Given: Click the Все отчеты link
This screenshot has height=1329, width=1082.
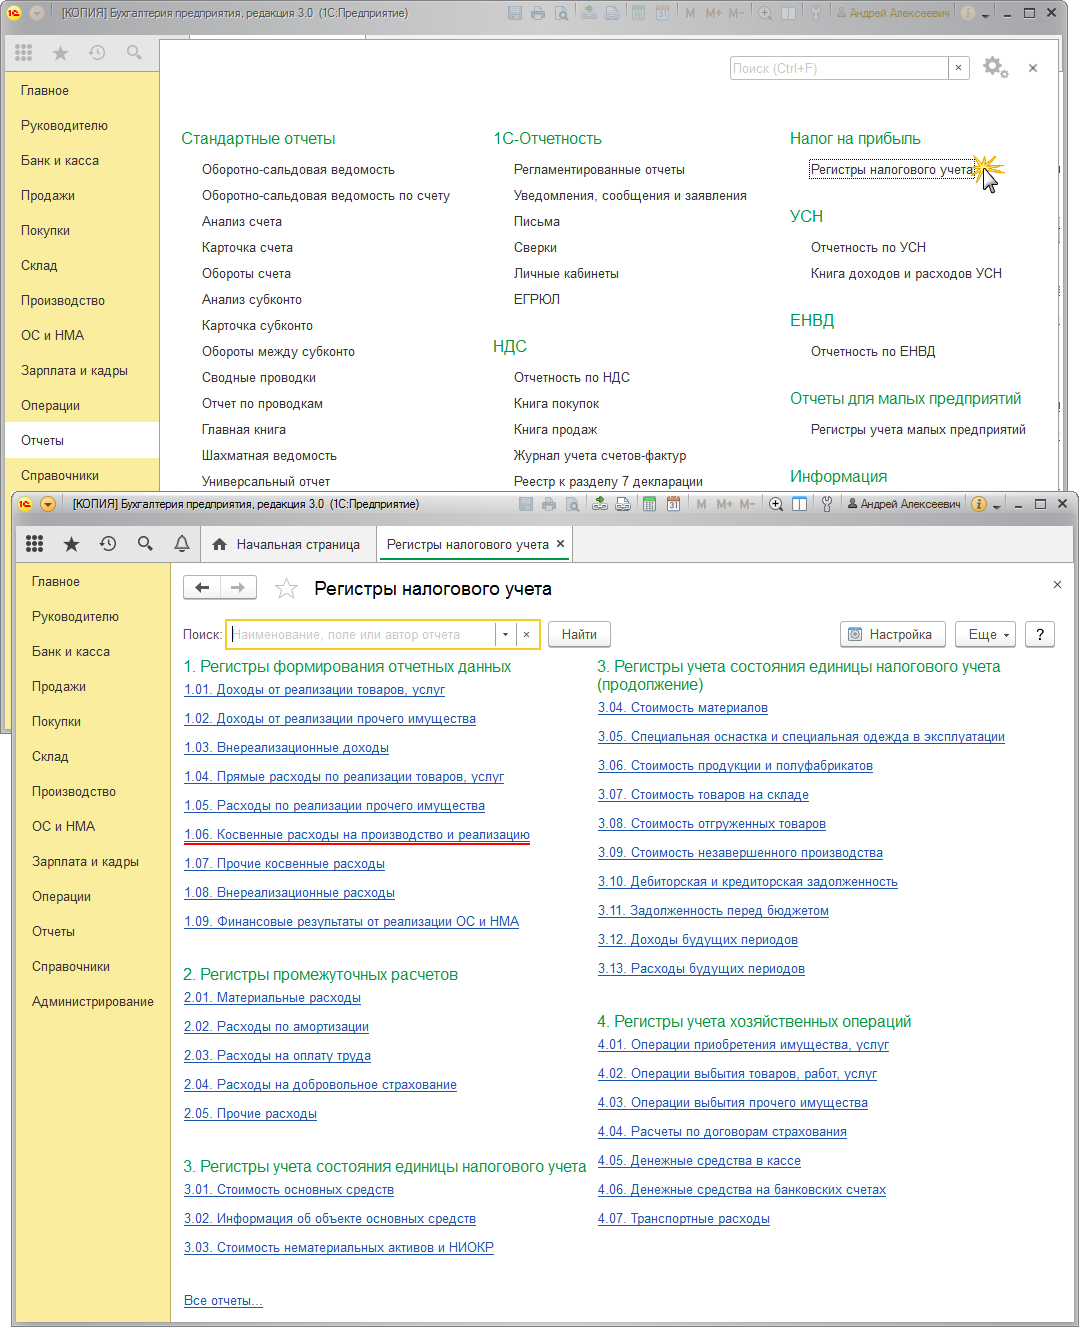Looking at the screenshot, I should coord(223,1301).
